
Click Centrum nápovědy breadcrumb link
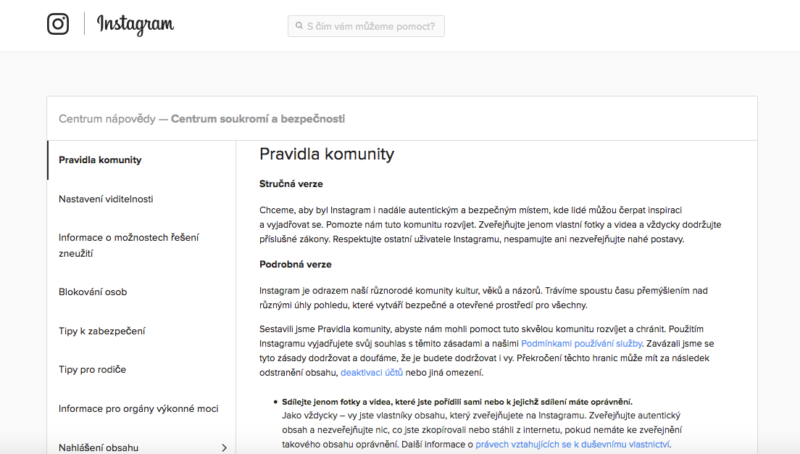107,119
